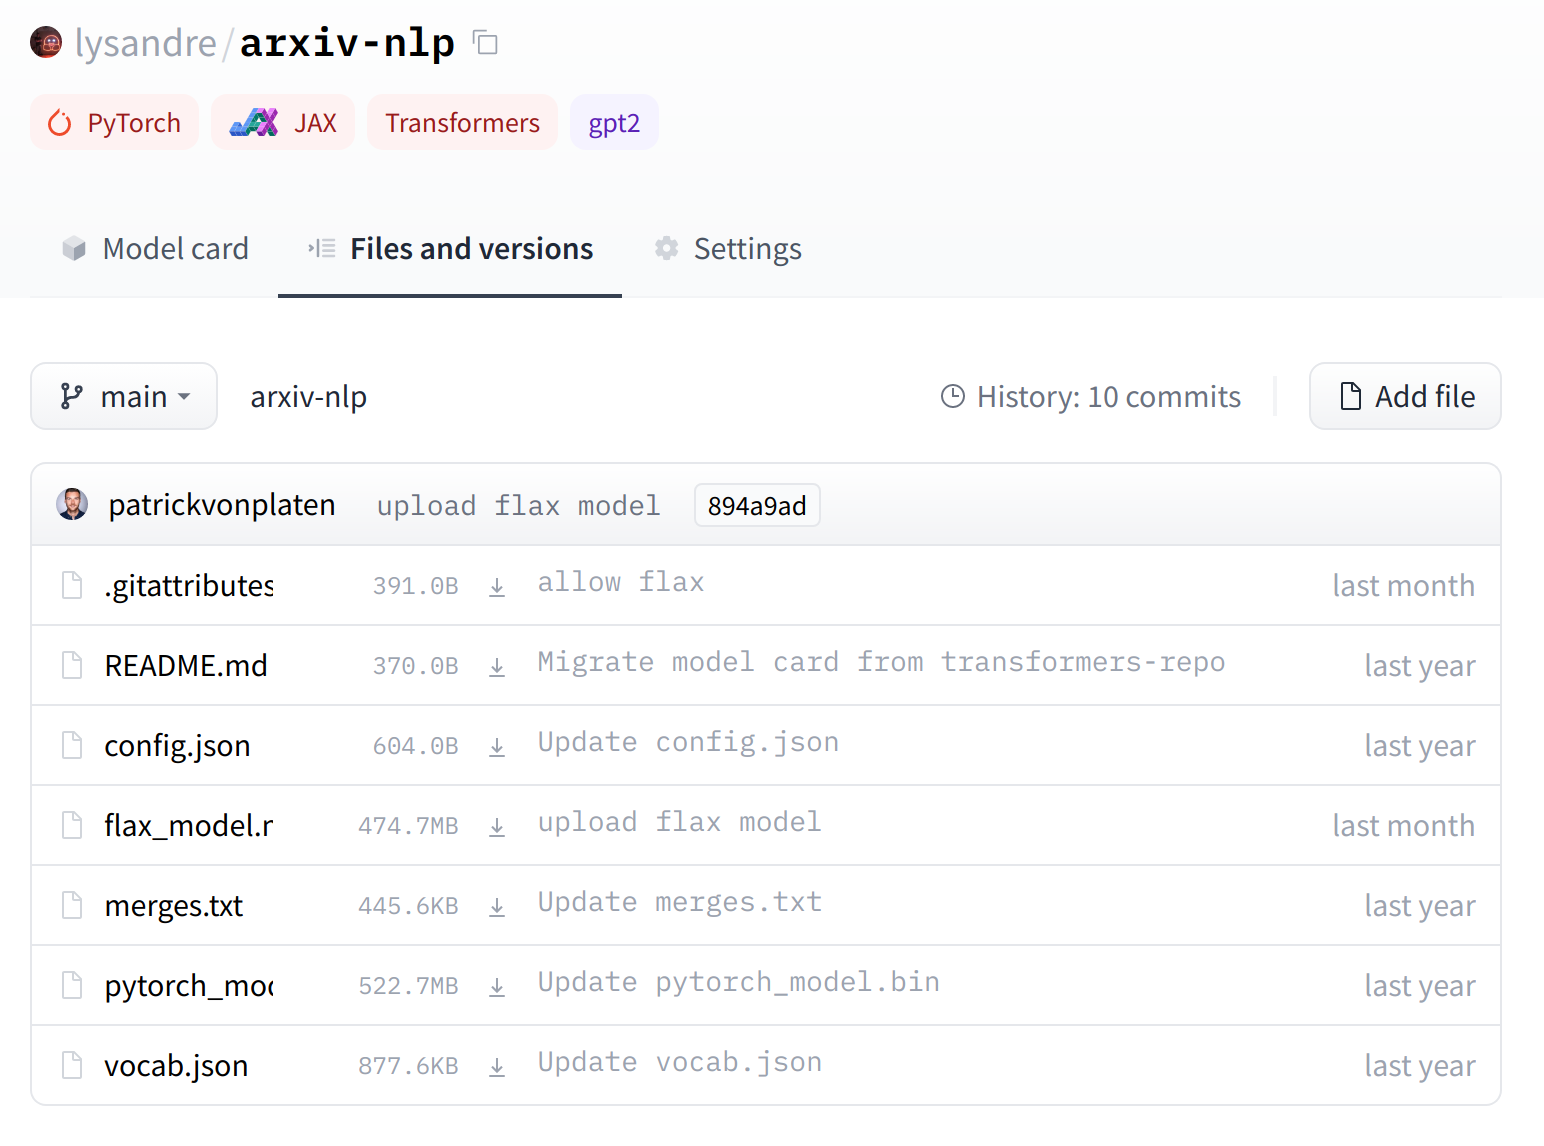Viewport: 1544px width, 1146px height.
Task: Open the vocab.json file
Action: [176, 1066]
